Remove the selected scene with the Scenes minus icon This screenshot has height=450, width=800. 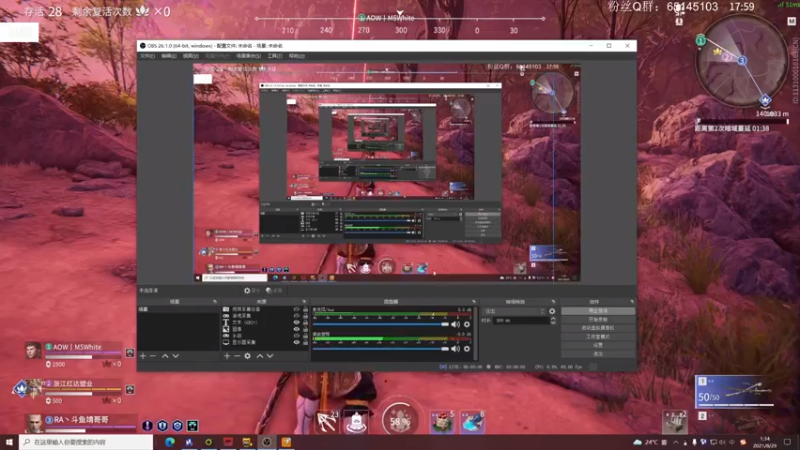(x=153, y=356)
